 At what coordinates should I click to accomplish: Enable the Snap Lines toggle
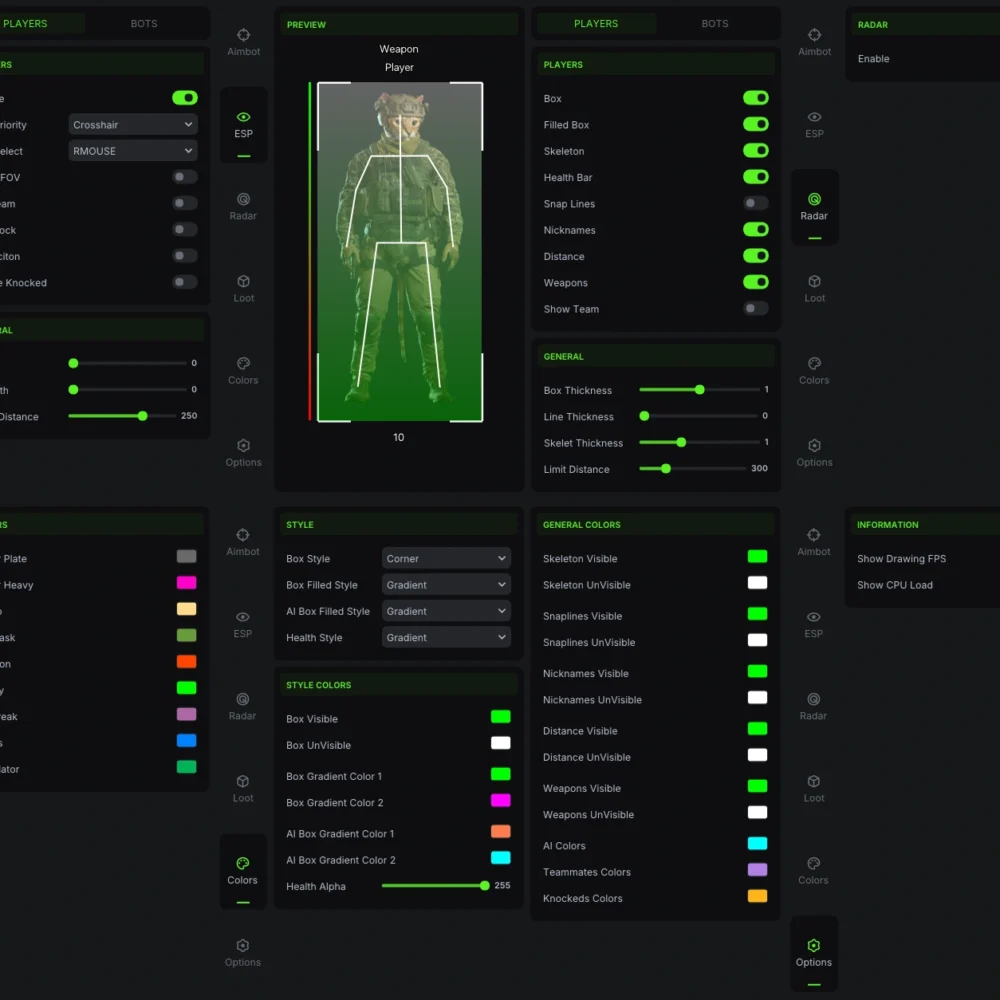point(756,203)
